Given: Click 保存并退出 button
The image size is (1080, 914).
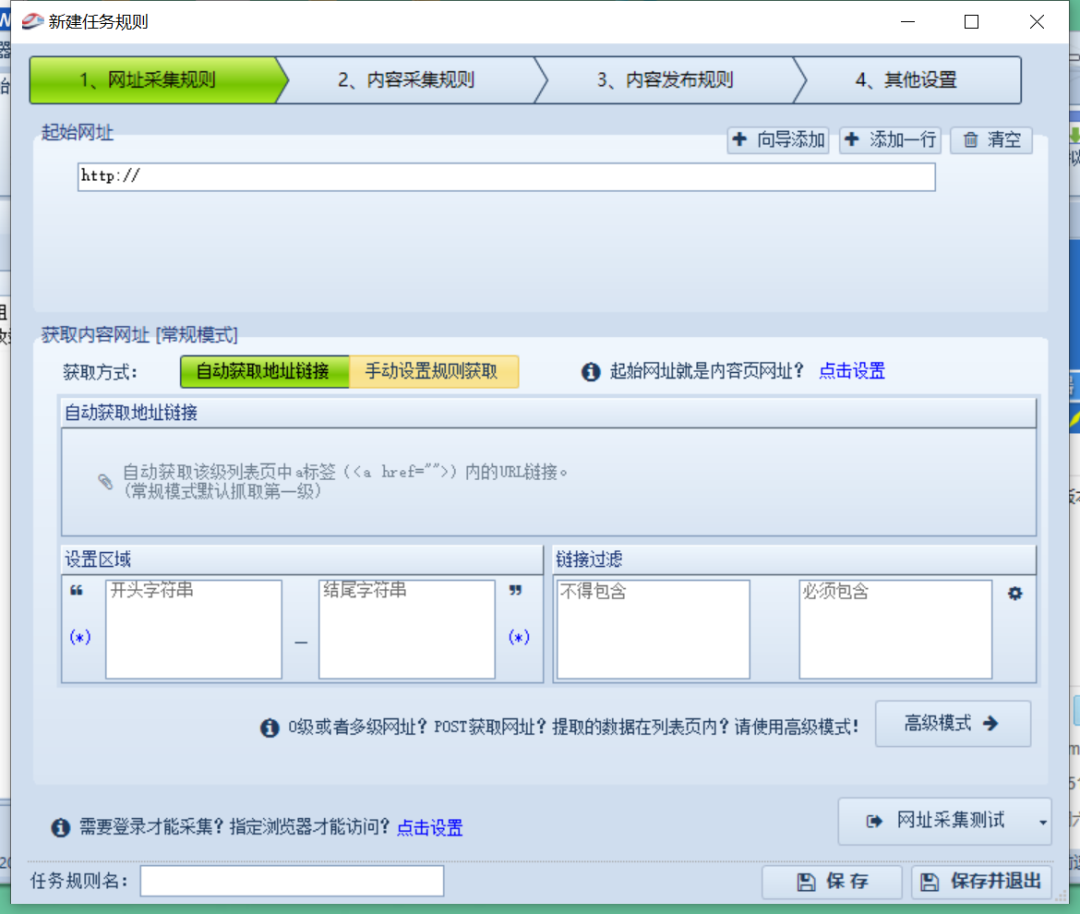Looking at the screenshot, I should point(982,882).
